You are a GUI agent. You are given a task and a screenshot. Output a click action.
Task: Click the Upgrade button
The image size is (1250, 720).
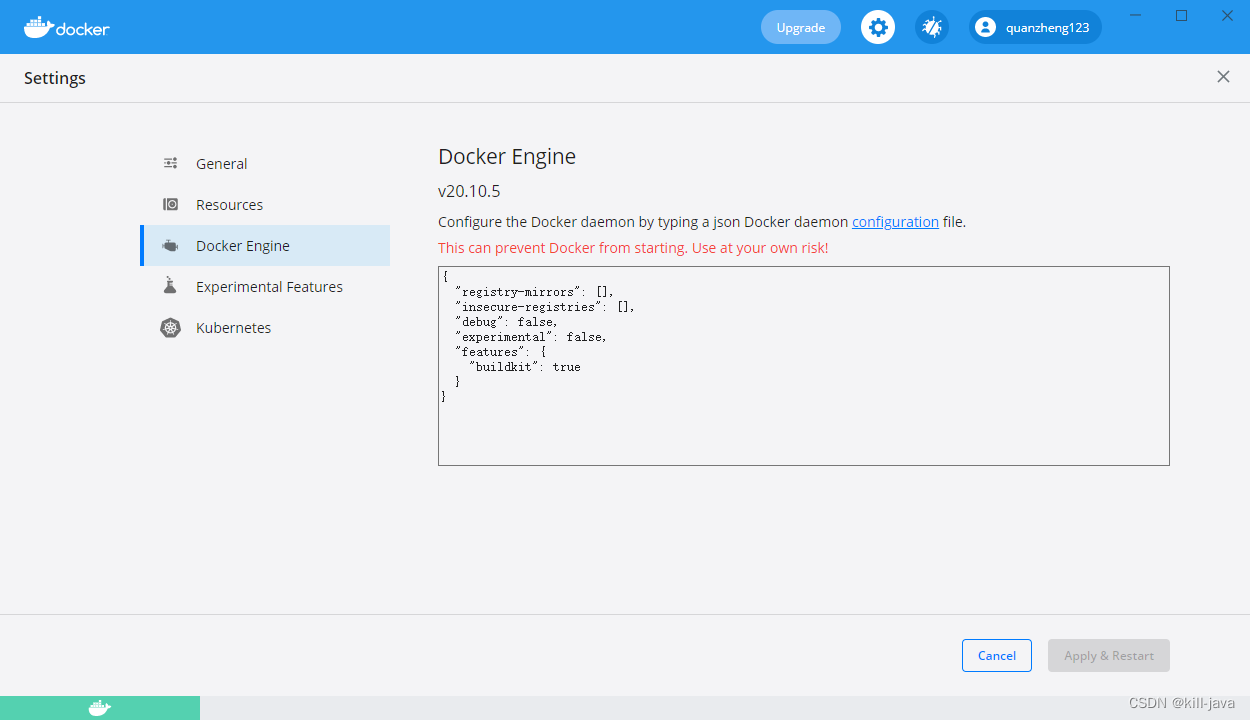[x=801, y=27]
